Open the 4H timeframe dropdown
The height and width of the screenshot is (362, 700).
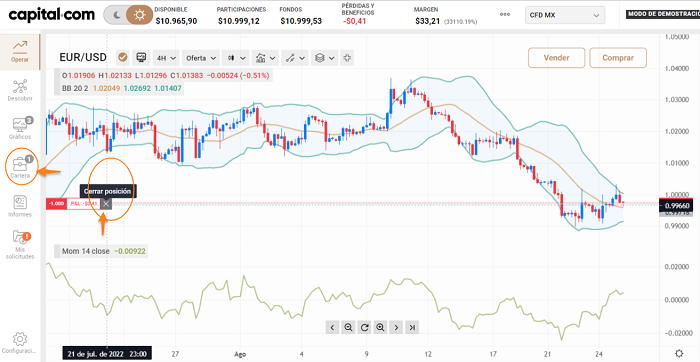(166, 58)
